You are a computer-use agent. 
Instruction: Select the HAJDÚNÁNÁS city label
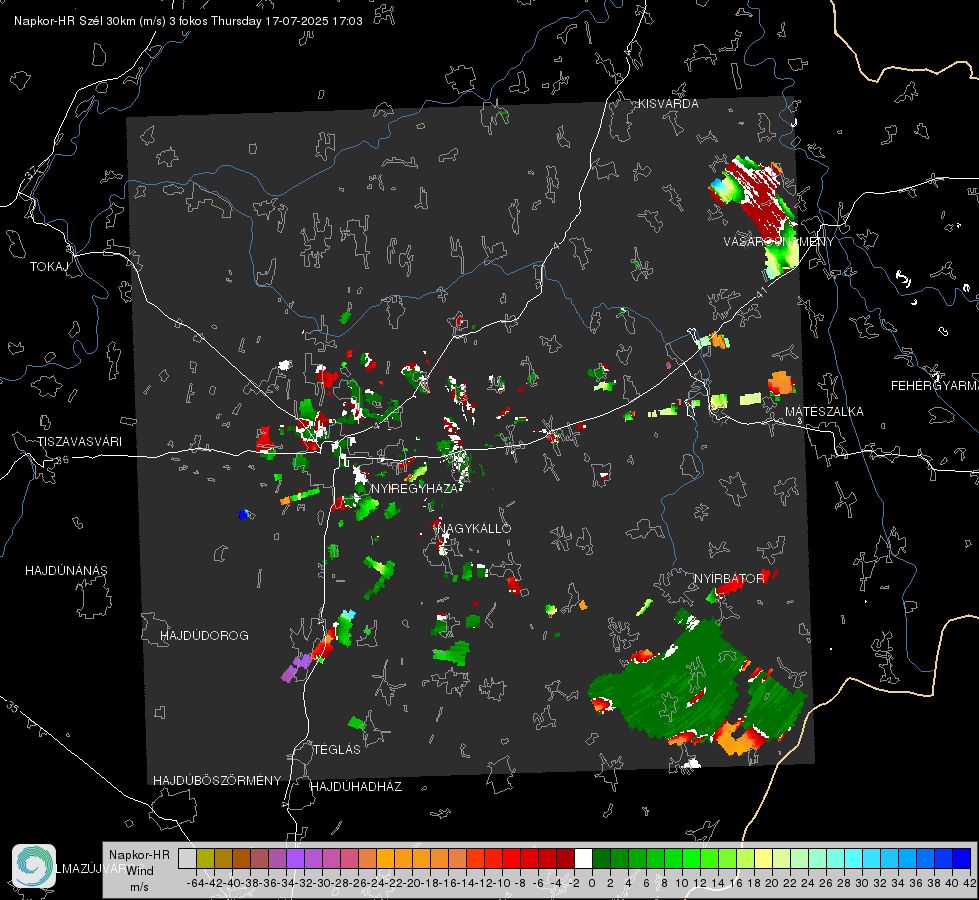66,571
